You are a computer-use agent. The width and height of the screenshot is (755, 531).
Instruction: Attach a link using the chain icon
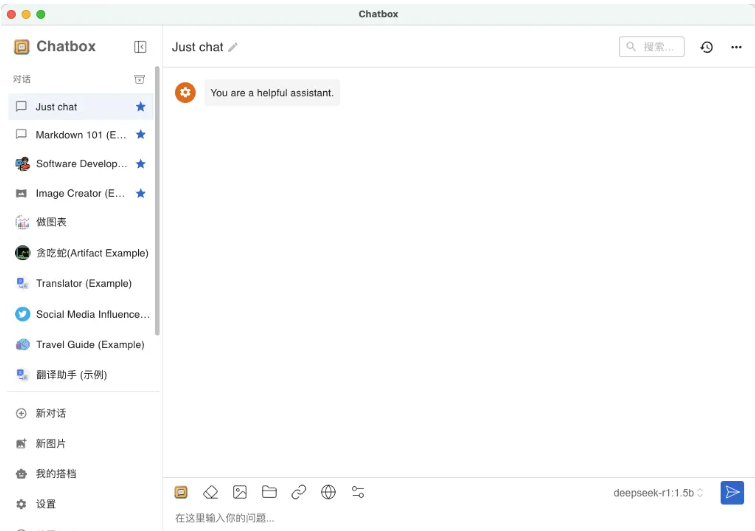click(x=299, y=492)
